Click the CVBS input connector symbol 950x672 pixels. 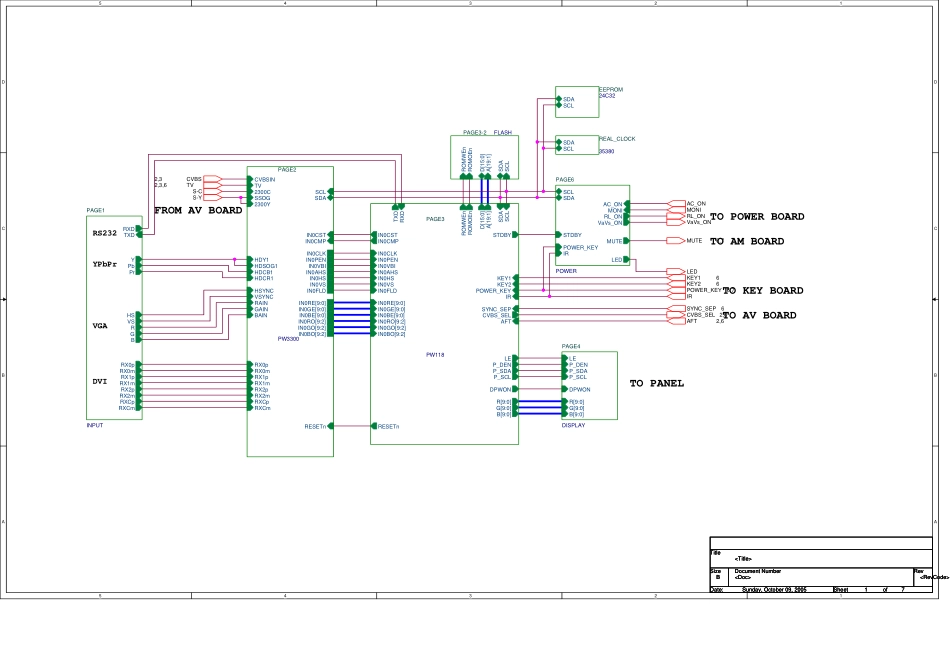coord(212,179)
